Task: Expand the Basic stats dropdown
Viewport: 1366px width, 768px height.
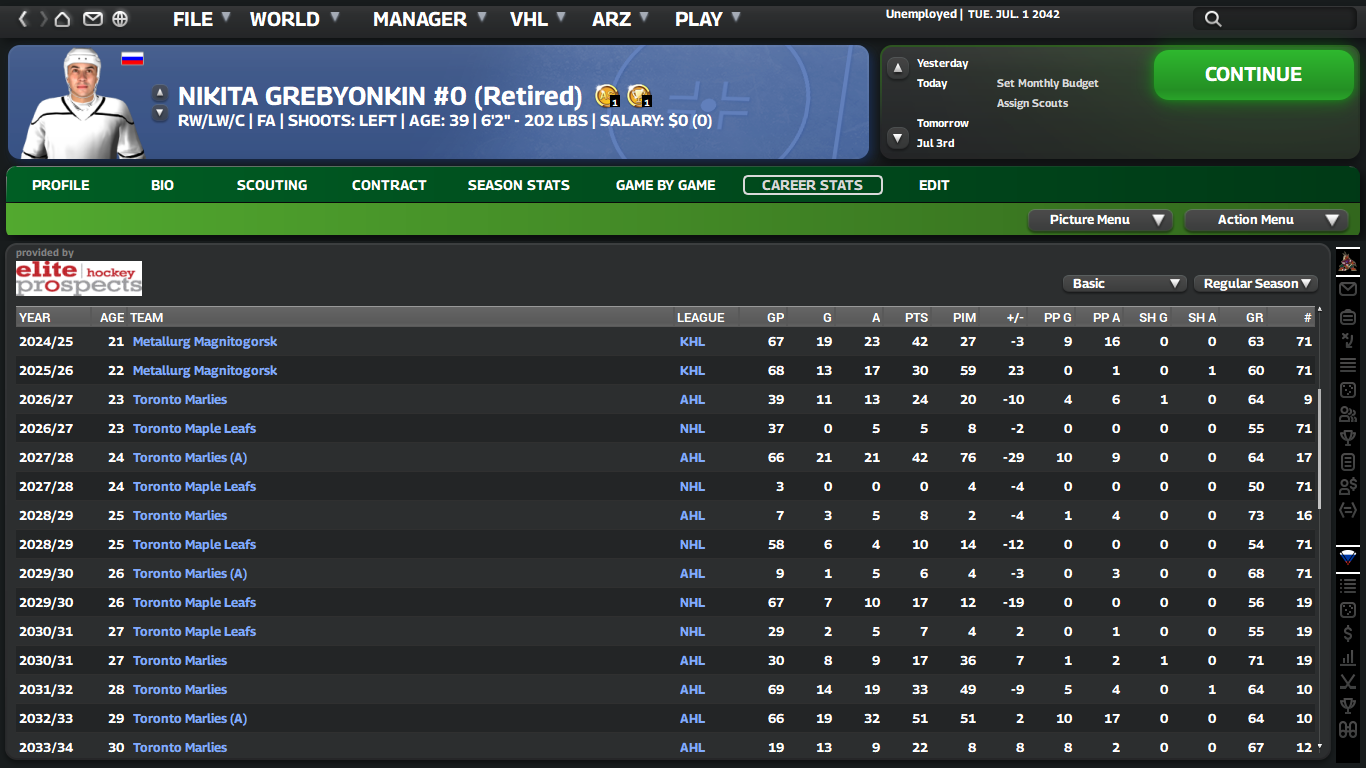Action: [x=1124, y=284]
